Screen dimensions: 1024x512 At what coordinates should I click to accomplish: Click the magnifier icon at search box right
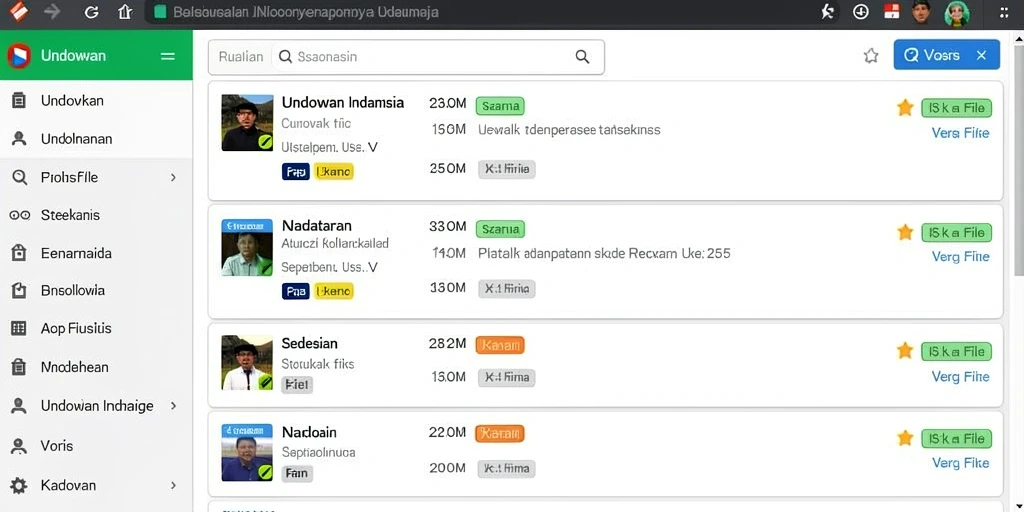point(582,57)
